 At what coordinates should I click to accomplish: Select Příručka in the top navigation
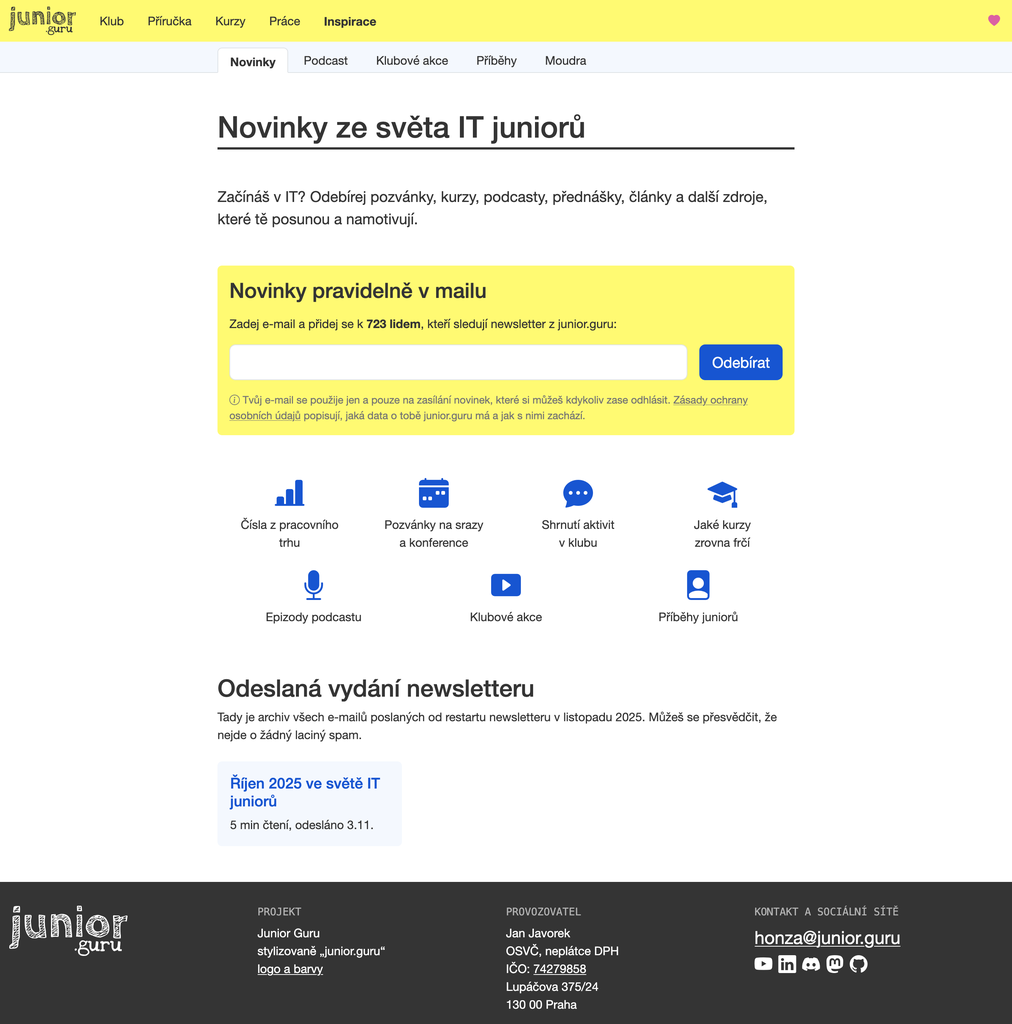pyautogui.click(x=169, y=21)
